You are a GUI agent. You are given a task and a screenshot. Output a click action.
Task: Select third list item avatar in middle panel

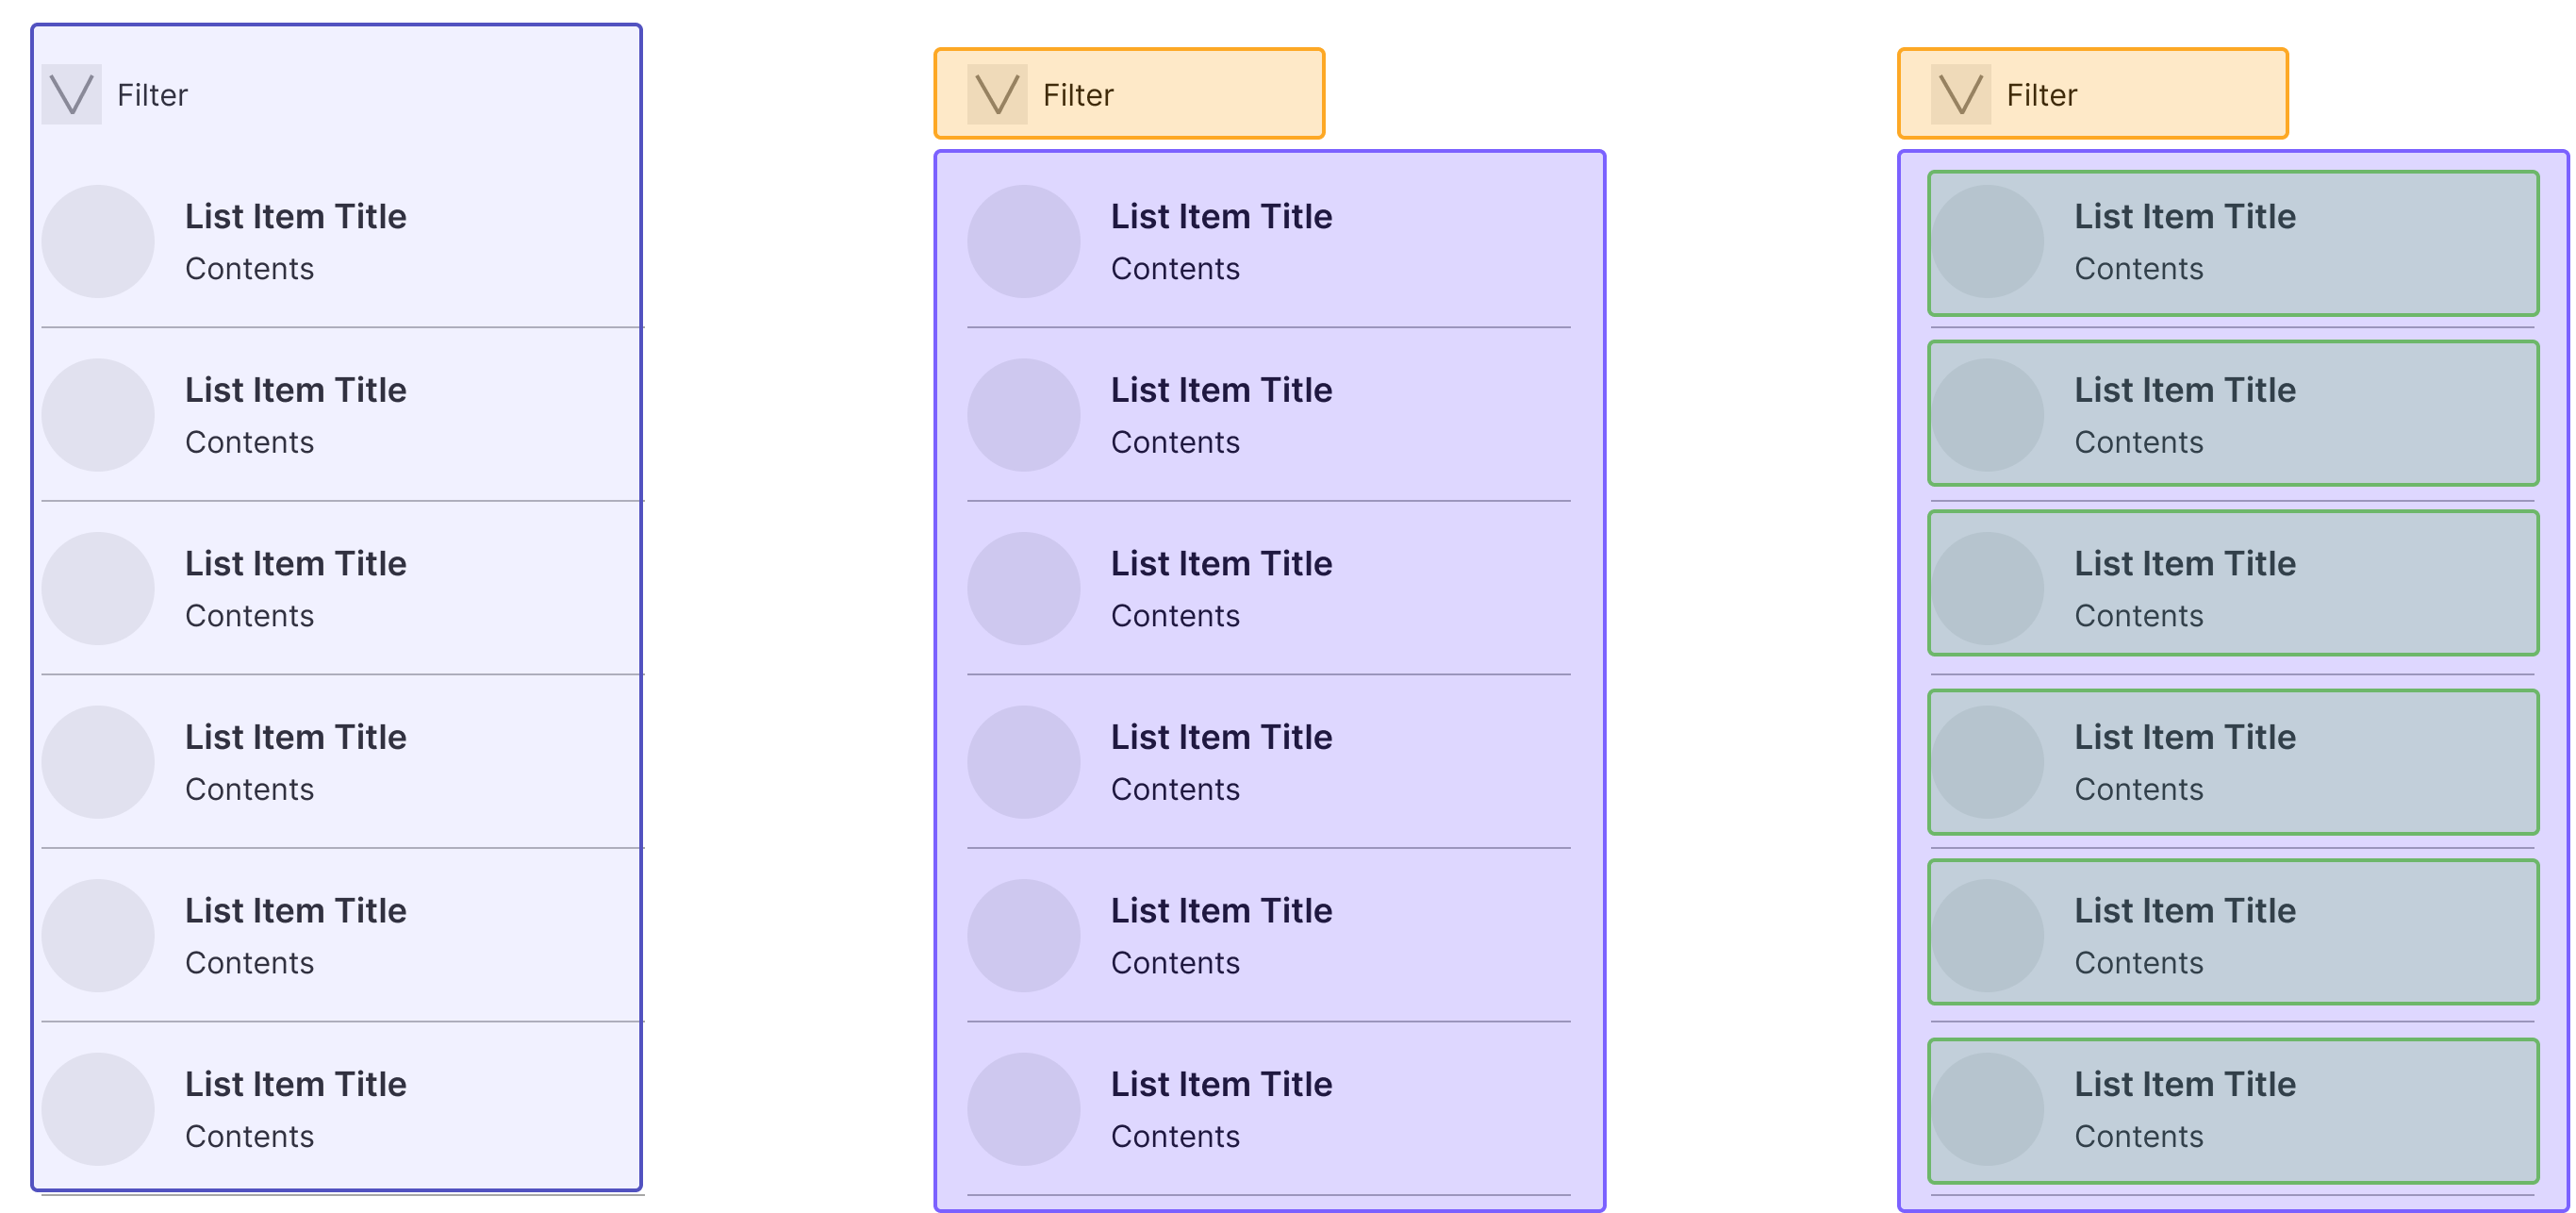point(1023,588)
